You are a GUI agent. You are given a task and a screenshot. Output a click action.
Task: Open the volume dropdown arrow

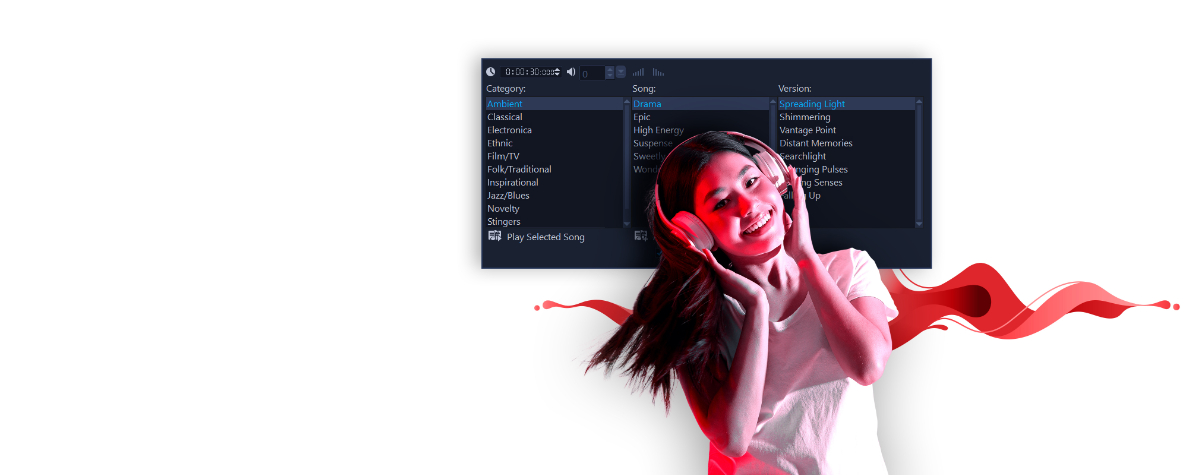click(621, 72)
